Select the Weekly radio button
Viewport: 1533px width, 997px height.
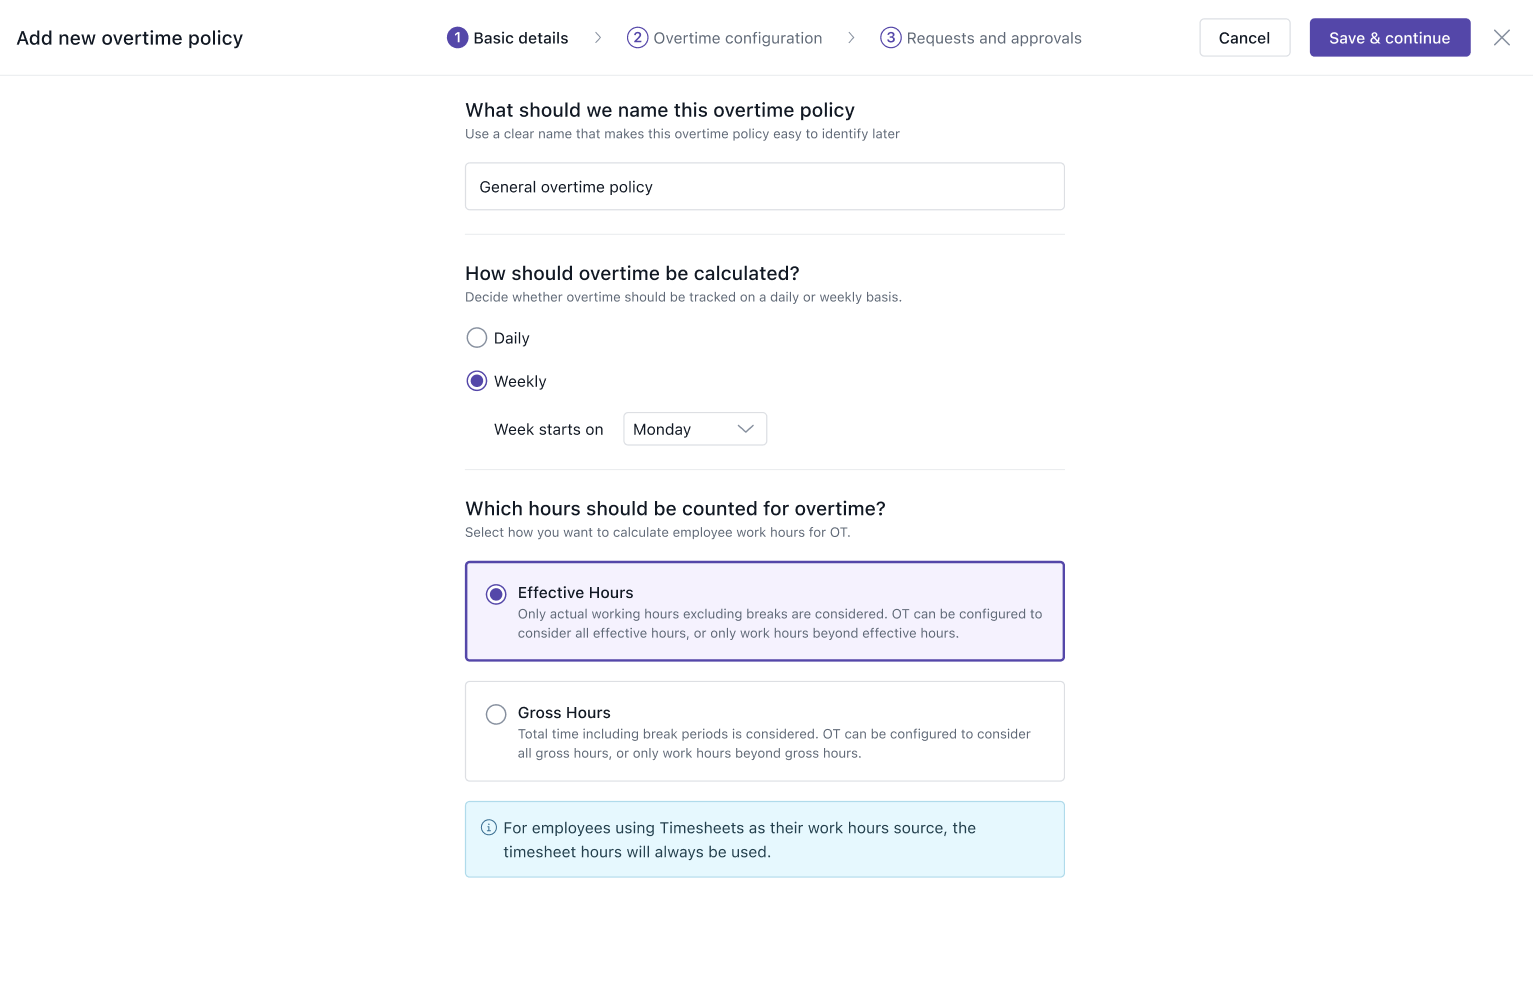(477, 381)
